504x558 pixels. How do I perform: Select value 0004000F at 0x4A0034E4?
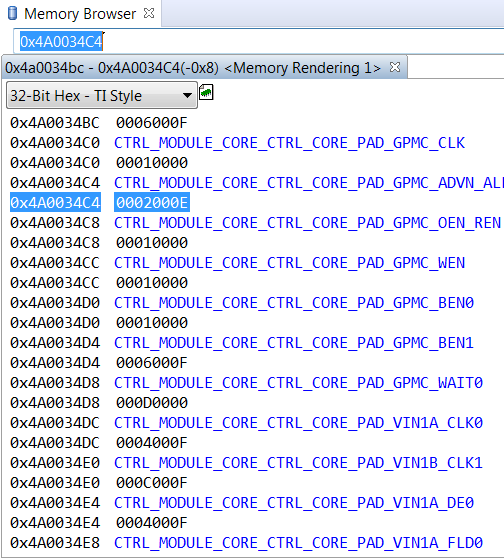pos(152,523)
